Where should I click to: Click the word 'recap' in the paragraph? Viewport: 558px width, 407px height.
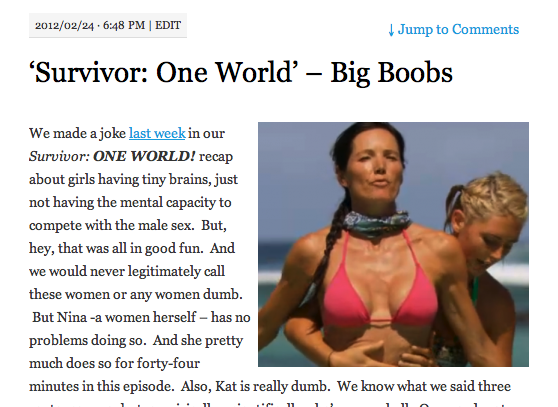[x=216, y=157]
